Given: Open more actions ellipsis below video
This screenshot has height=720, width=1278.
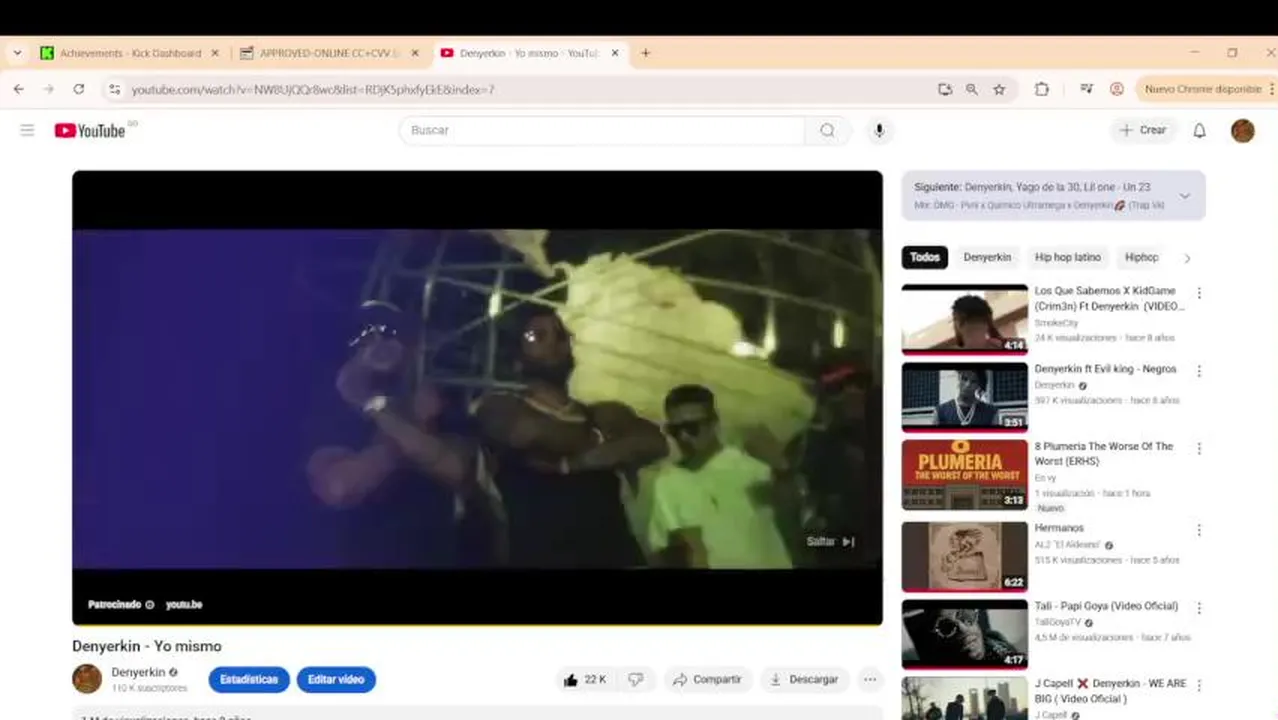Looking at the screenshot, I should (x=870, y=679).
